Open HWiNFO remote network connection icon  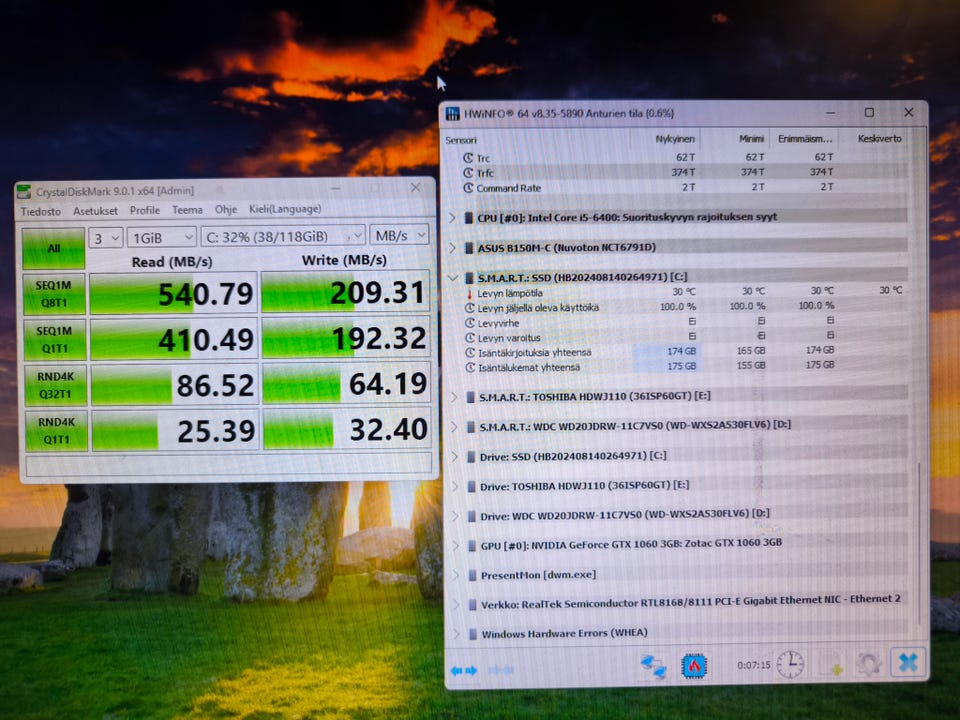click(653, 667)
